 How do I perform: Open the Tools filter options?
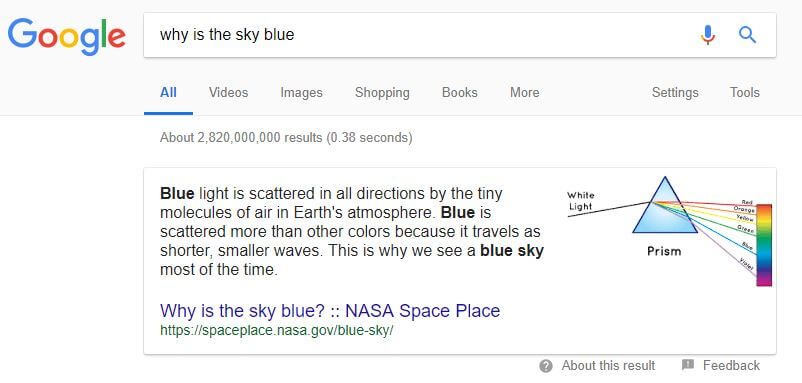744,93
